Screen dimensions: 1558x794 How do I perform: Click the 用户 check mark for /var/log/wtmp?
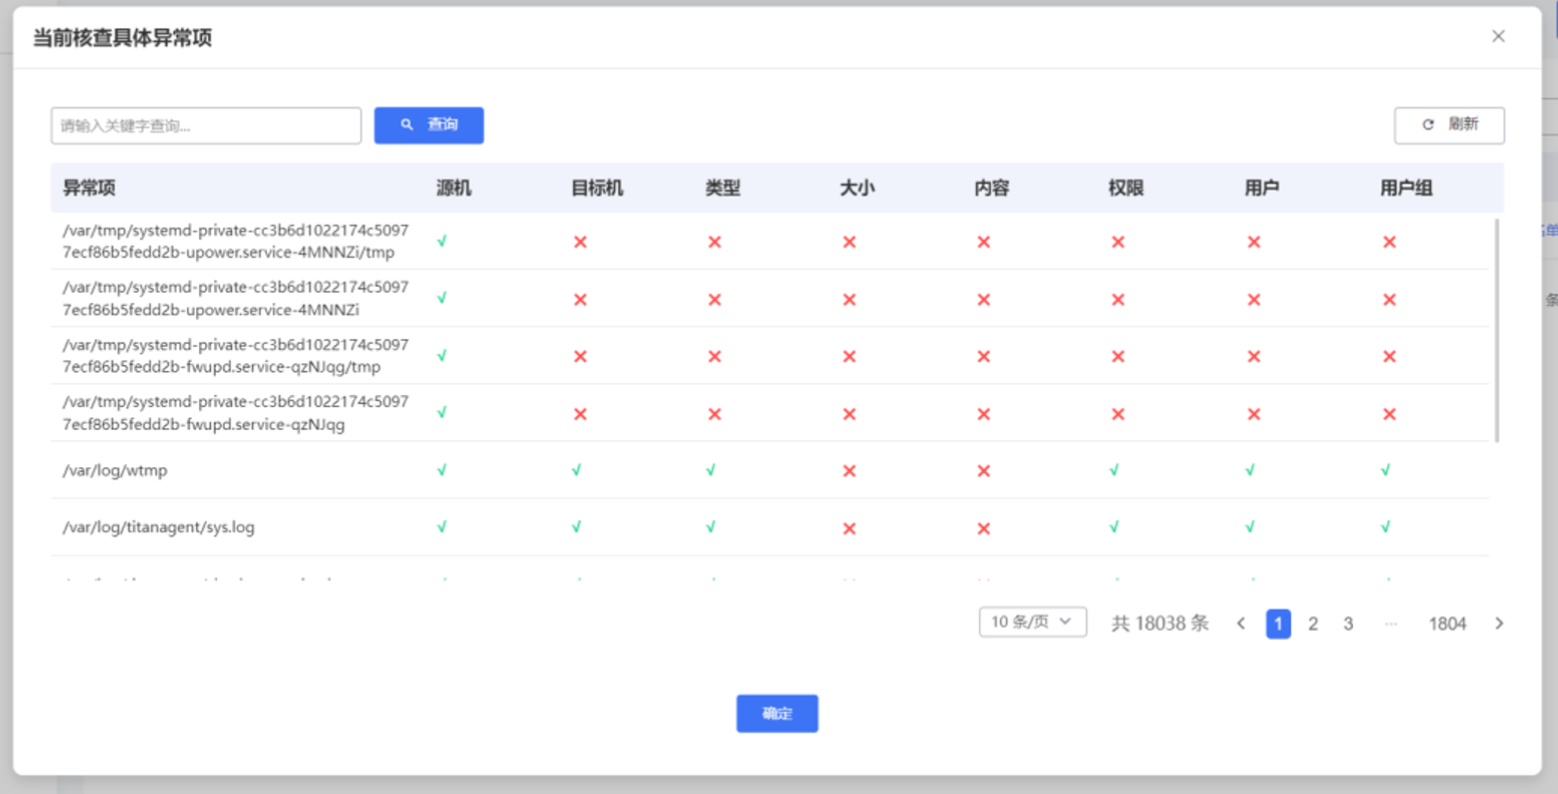[1250, 469]
